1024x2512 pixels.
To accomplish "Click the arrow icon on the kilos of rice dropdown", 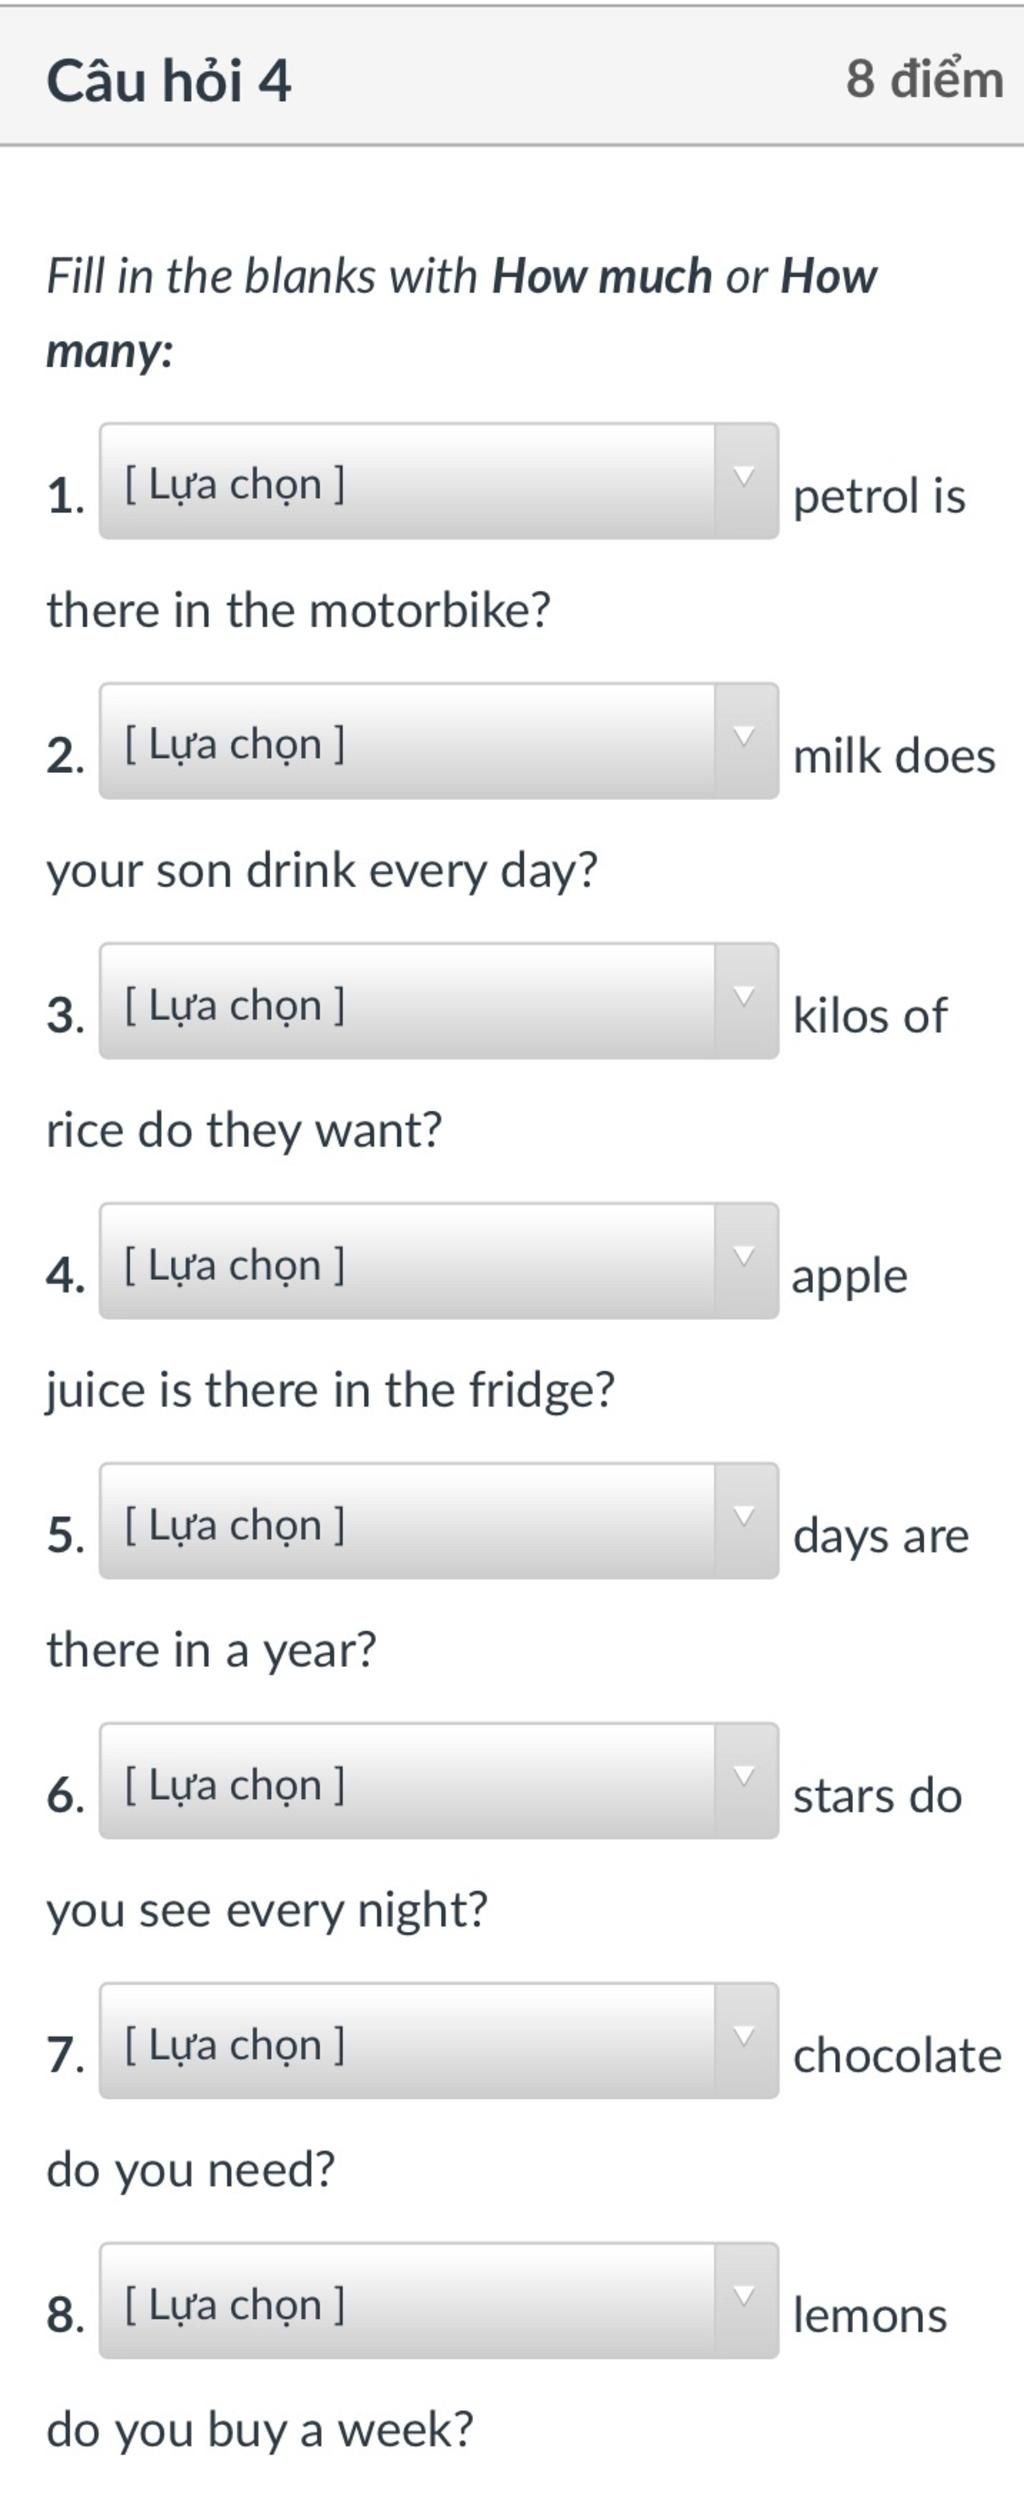I will click(x=743, y=996).
